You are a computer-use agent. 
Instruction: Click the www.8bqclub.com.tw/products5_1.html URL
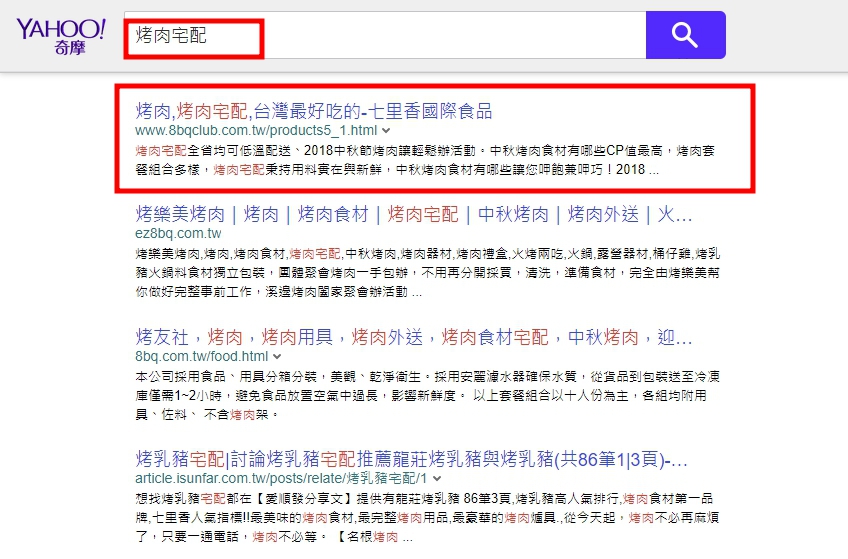[x=256, y=130]
